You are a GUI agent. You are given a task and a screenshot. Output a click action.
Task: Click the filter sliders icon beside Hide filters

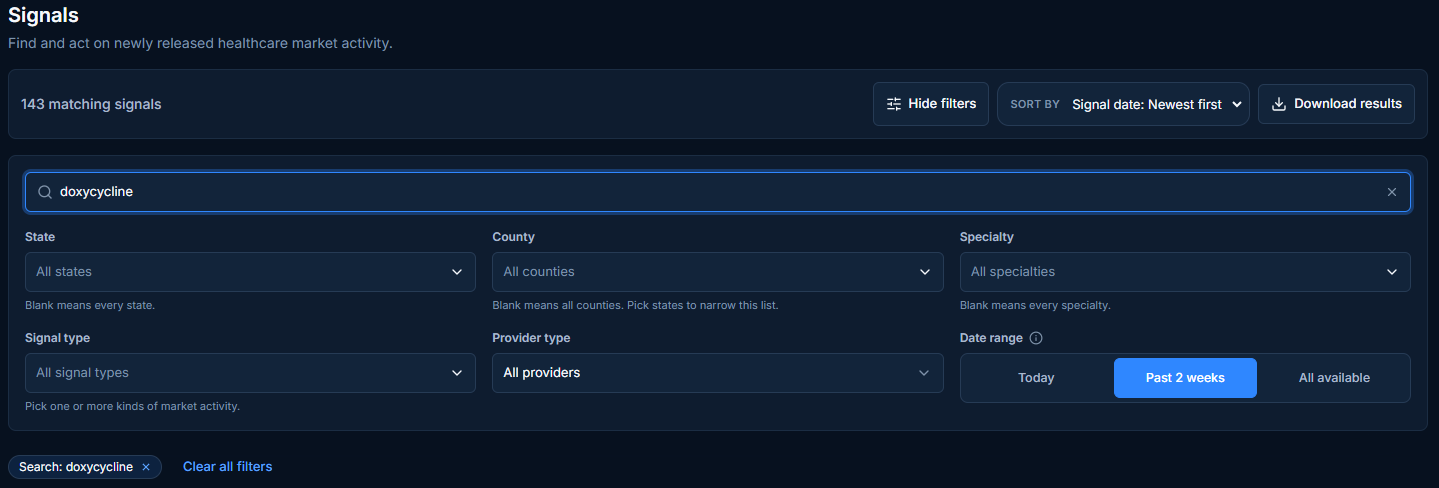[894, 104]
